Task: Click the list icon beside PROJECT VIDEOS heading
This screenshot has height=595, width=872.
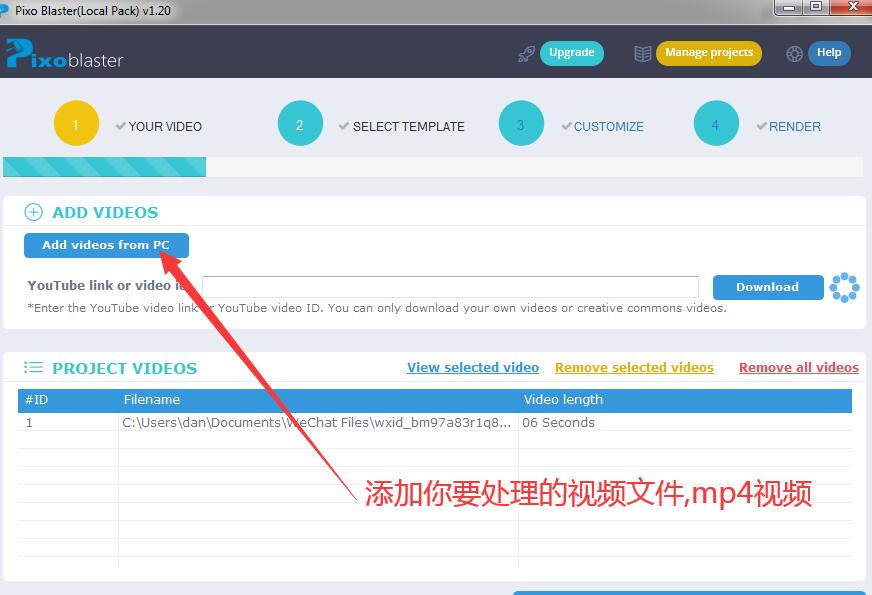Action: coord(33,368)
